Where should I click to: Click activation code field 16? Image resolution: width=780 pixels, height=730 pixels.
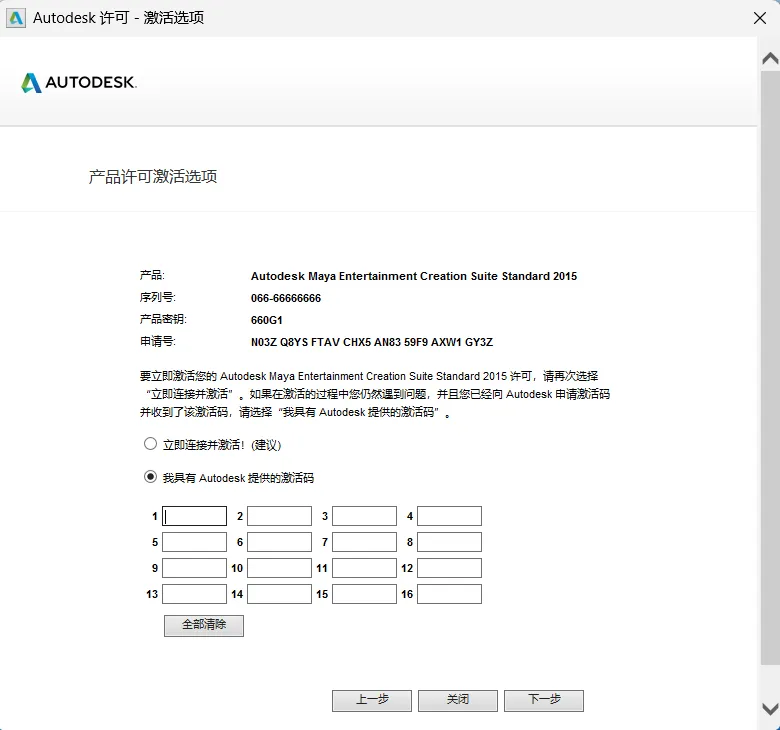coord(450,594)
